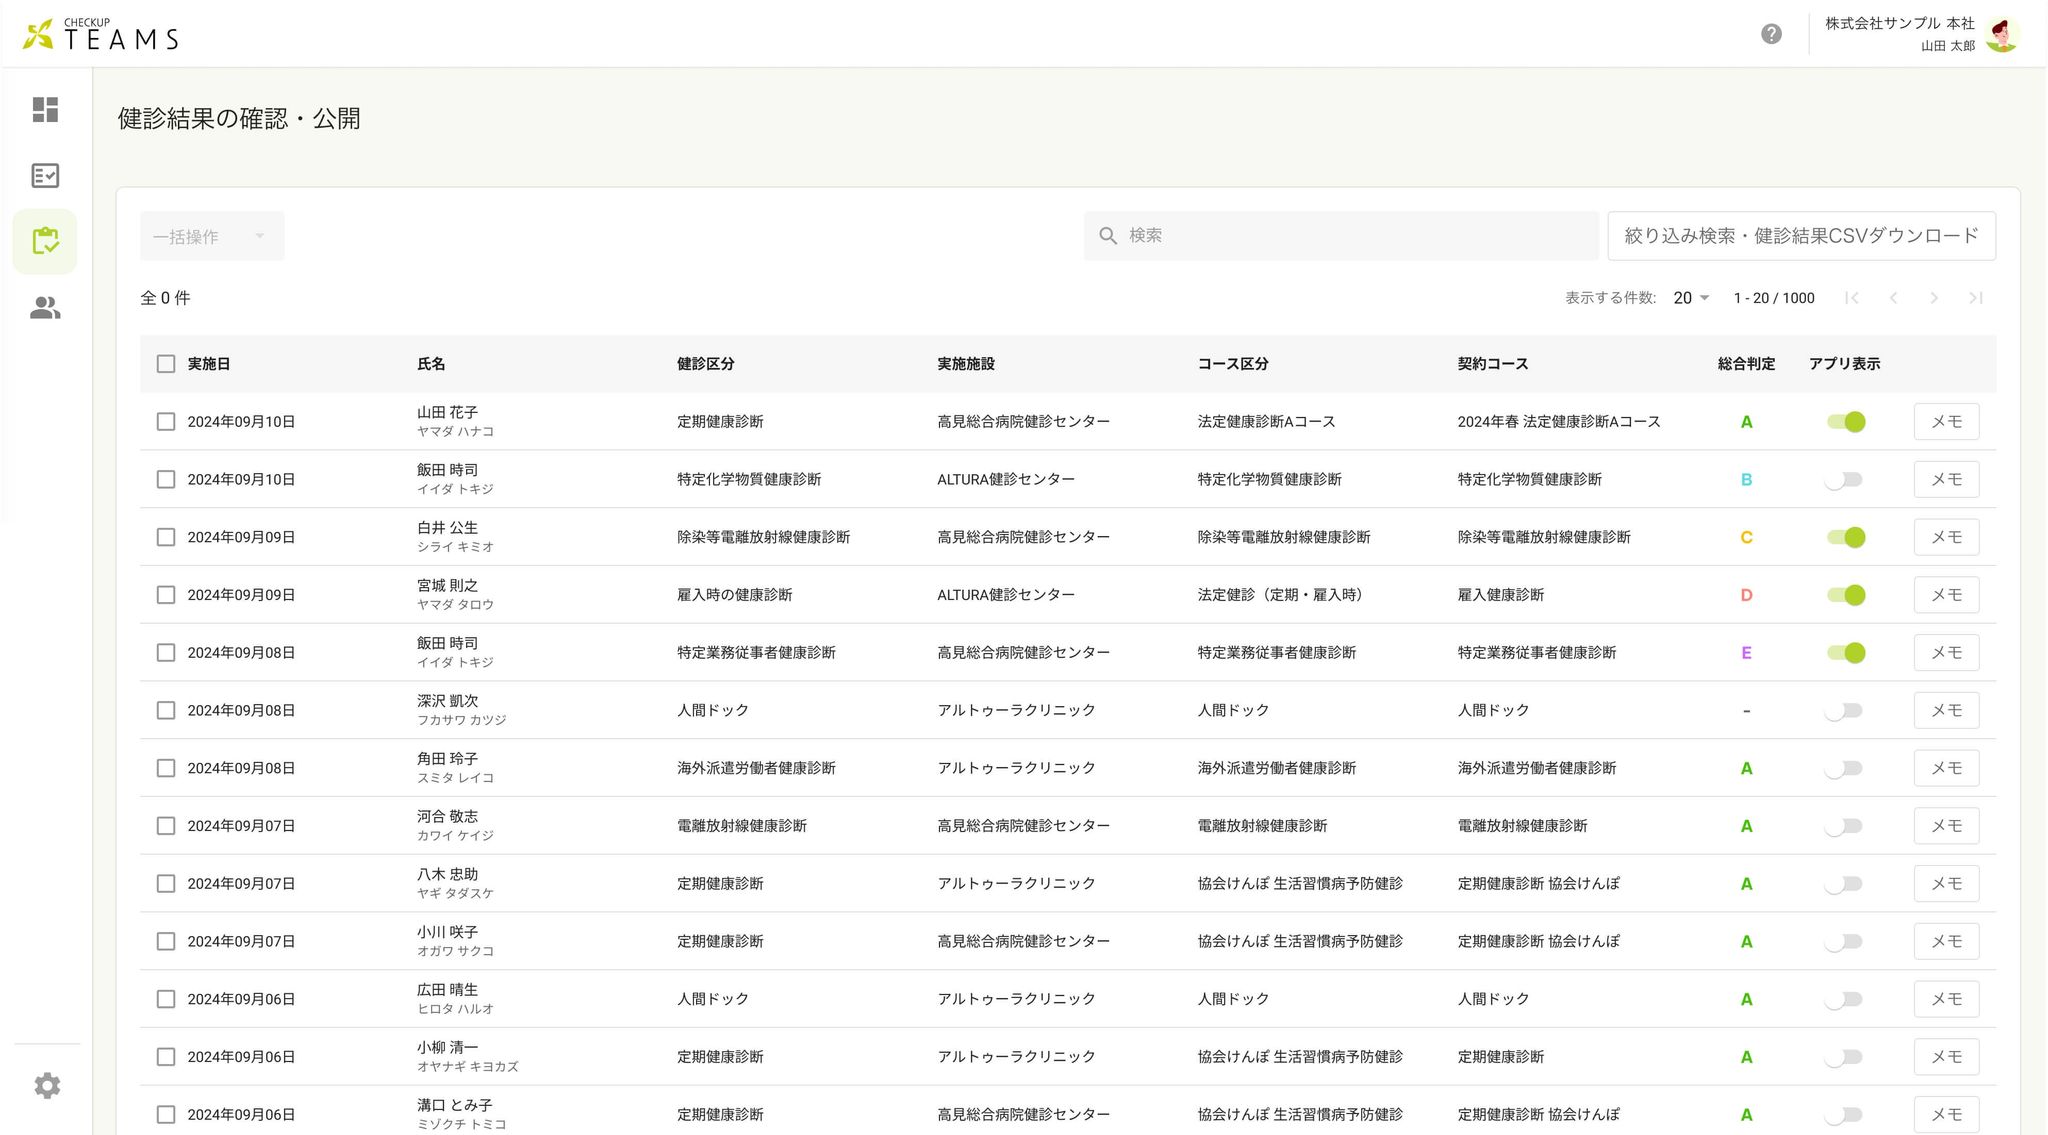Jump to last page arrow
The image size is (2048, 1135).
coord(1975,298)
